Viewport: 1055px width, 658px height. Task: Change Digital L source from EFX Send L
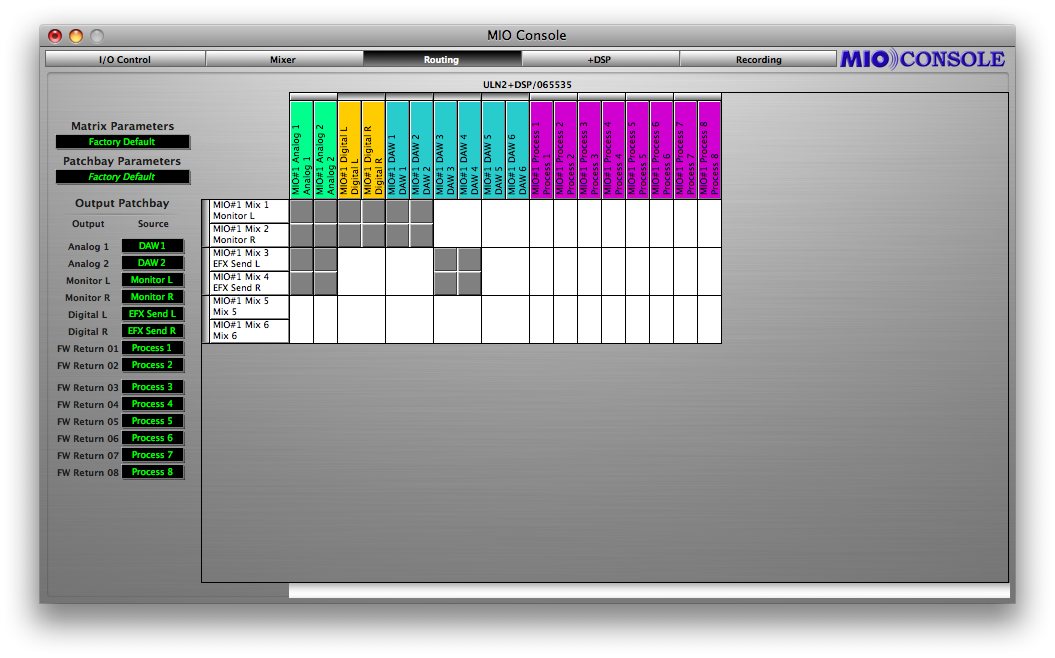pyautogui.click(x=153, y=314)
